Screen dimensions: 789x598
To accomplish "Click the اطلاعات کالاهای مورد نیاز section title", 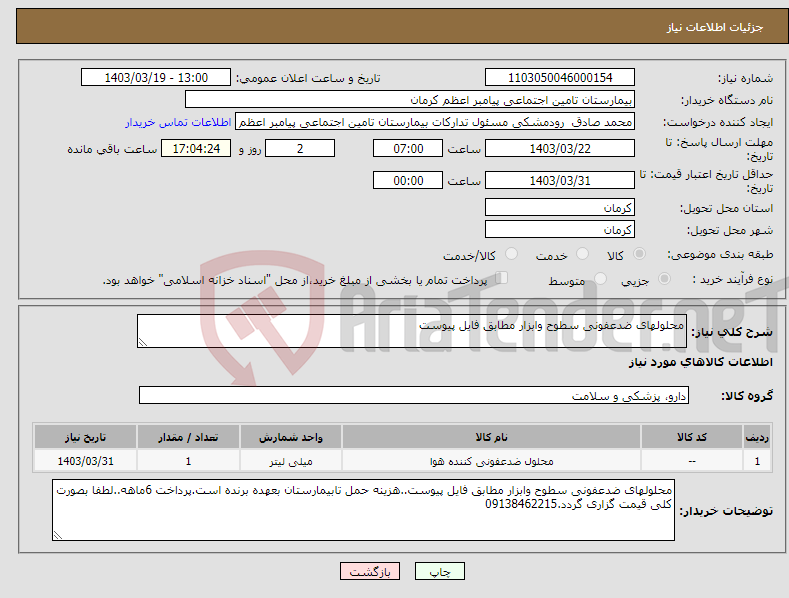I will (700, 362).
